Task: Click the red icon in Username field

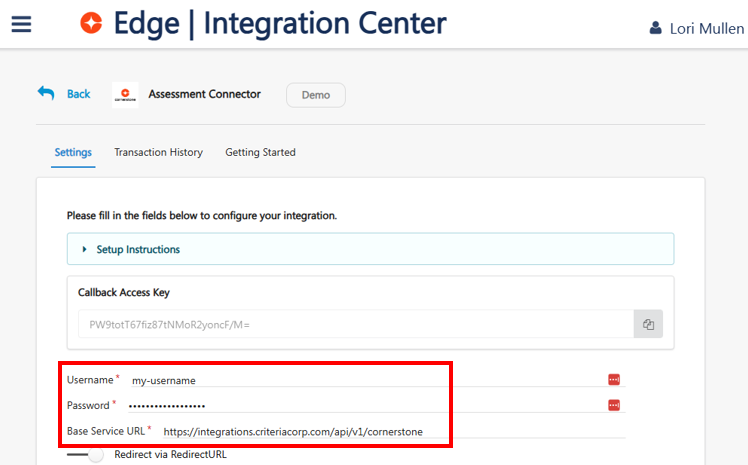Action: 614,380
